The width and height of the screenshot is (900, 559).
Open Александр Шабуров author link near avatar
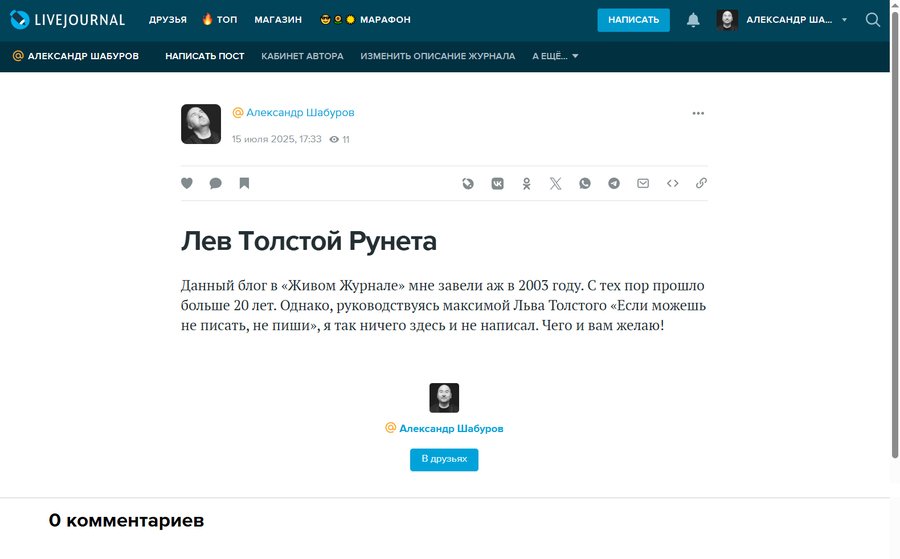click(300, 112)
